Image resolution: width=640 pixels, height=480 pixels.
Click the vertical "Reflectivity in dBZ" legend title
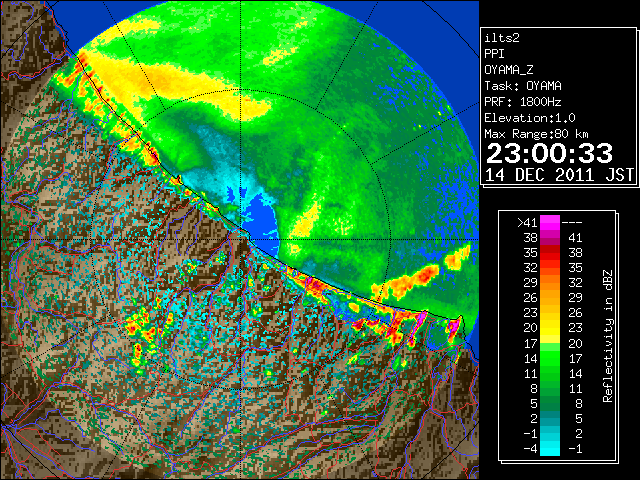click(x=608, y=336)
